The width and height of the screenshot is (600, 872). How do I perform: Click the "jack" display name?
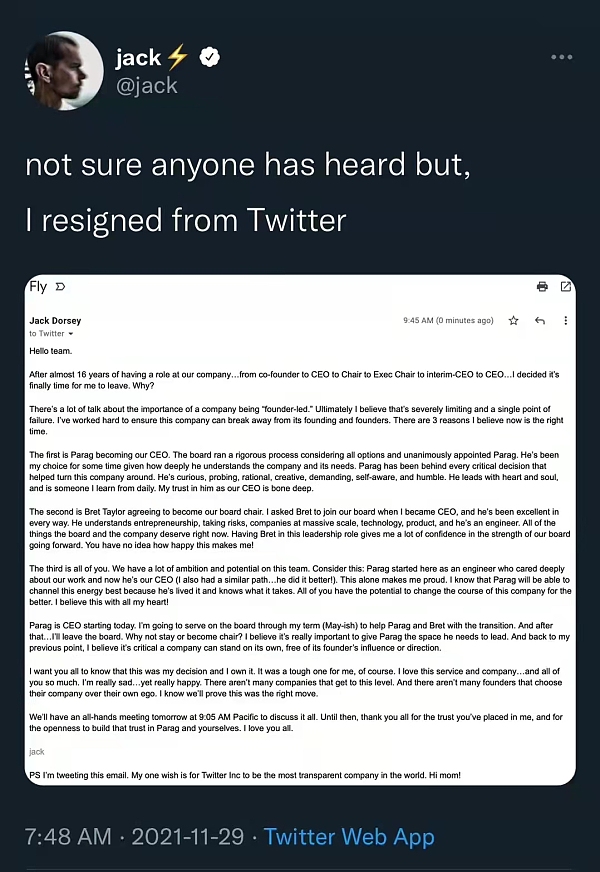pos(138,57)
